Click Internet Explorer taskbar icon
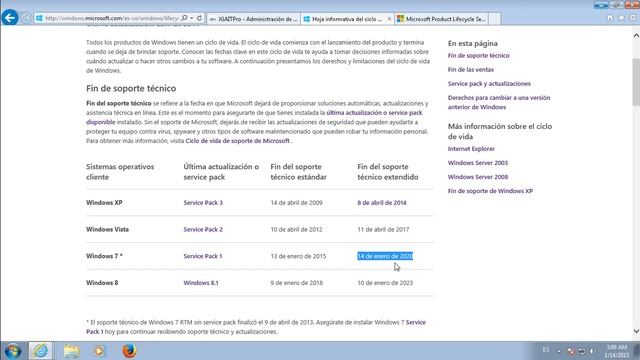 click(x=41, y=351)
